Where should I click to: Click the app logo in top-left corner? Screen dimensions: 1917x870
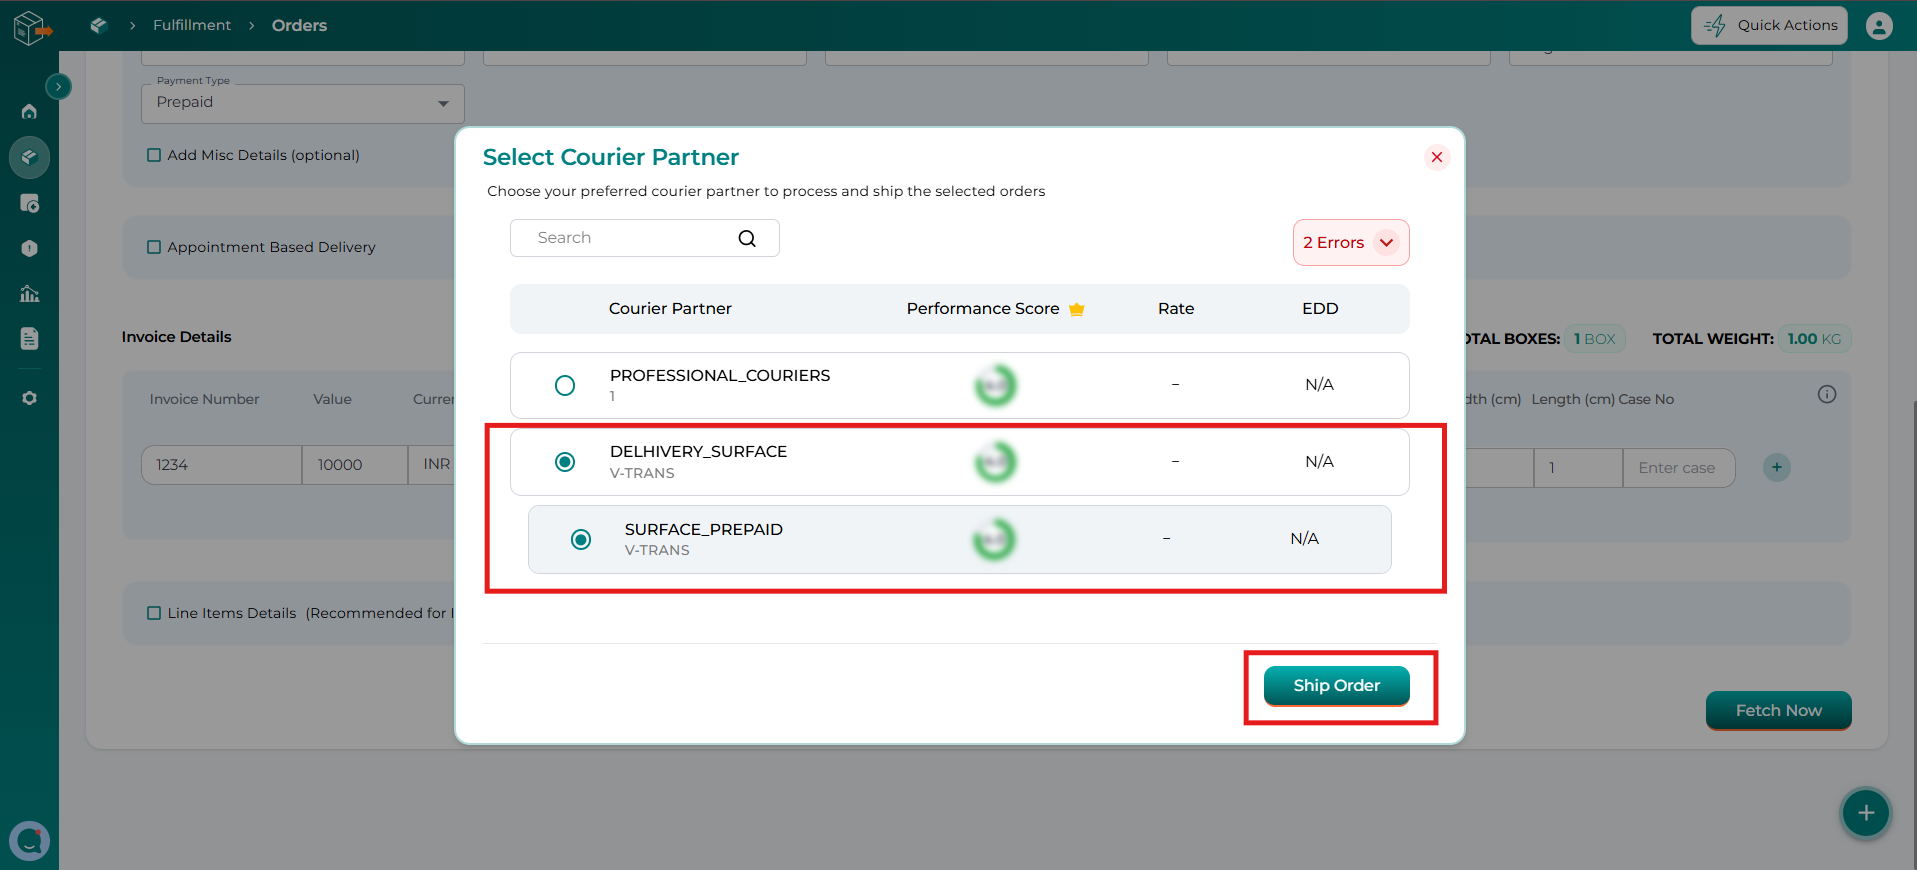point(31,28)
